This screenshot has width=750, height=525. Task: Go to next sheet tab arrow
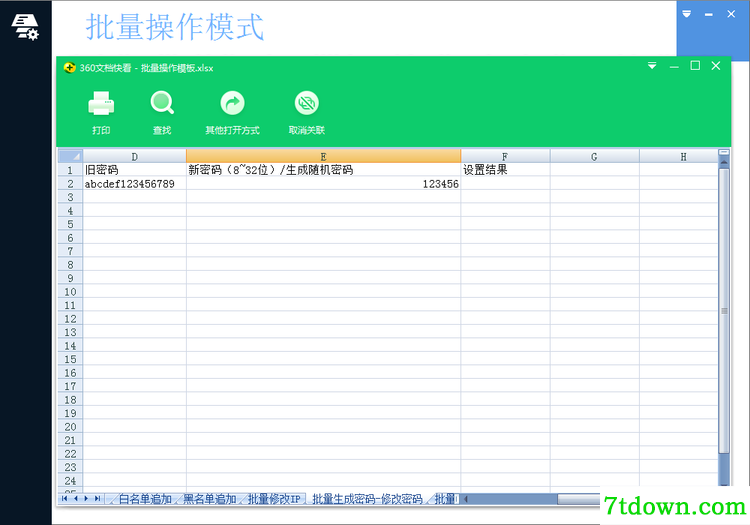click(87, 499)
